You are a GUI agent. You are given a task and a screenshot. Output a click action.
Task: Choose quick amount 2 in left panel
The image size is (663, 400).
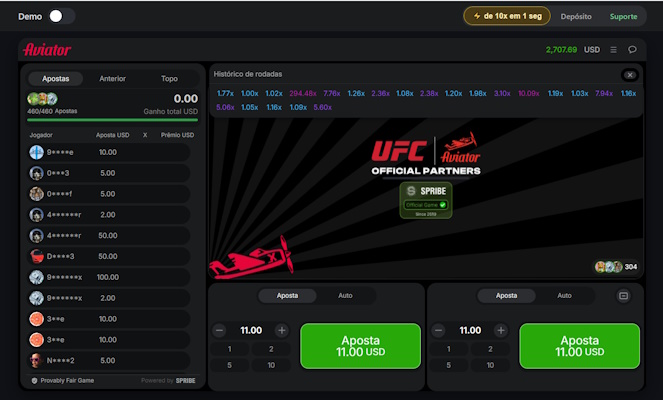[x=271, y=349]
